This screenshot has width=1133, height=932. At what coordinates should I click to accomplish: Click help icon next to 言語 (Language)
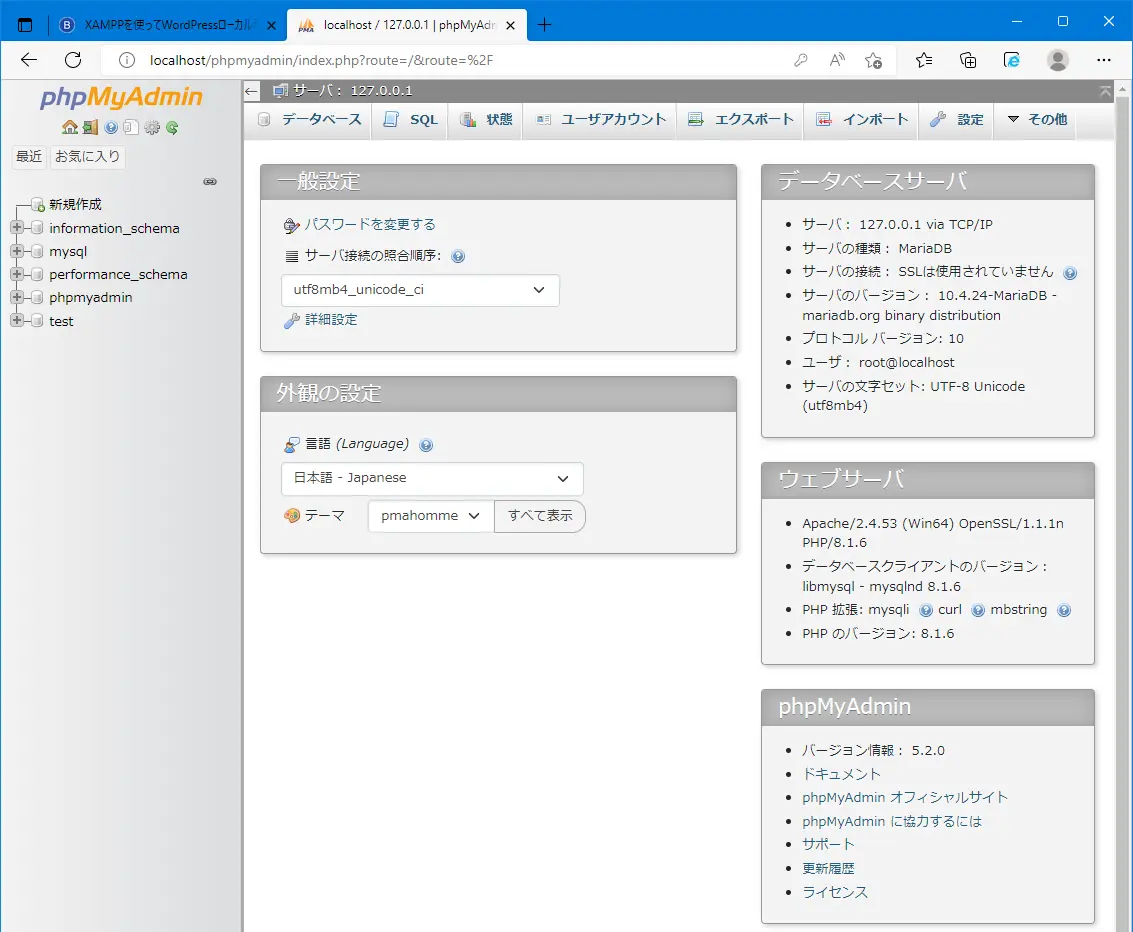tap(426, 445)
